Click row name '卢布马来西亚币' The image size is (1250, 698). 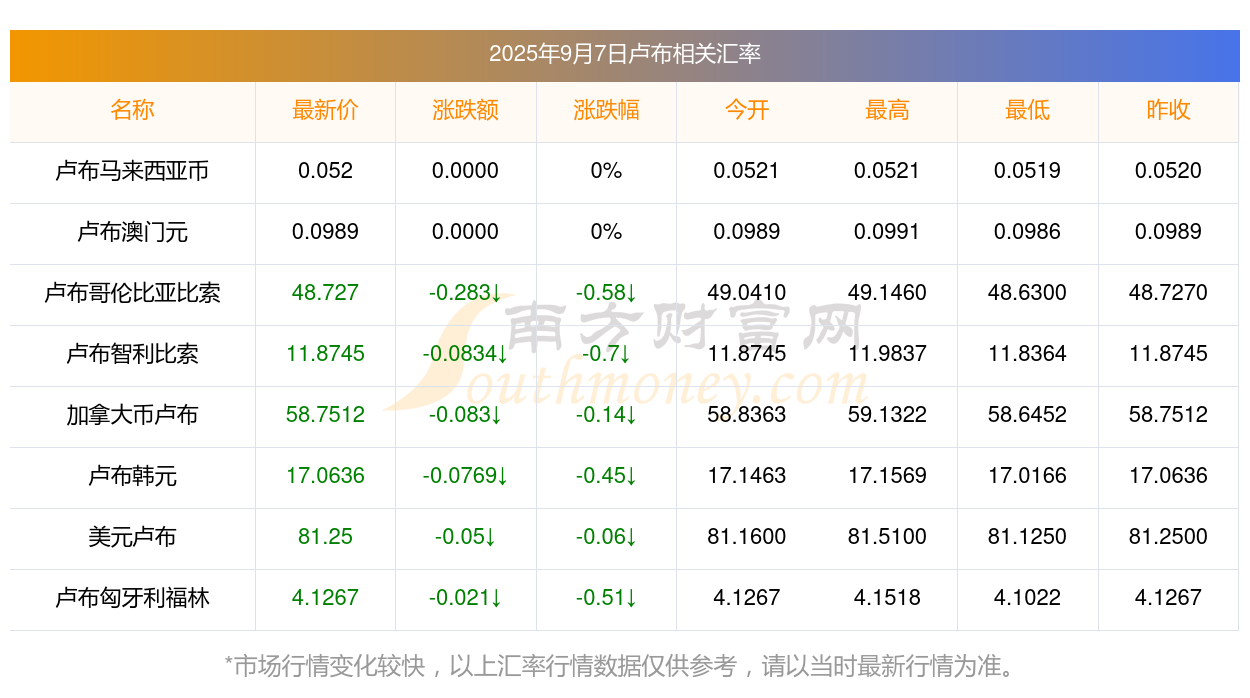133,171
